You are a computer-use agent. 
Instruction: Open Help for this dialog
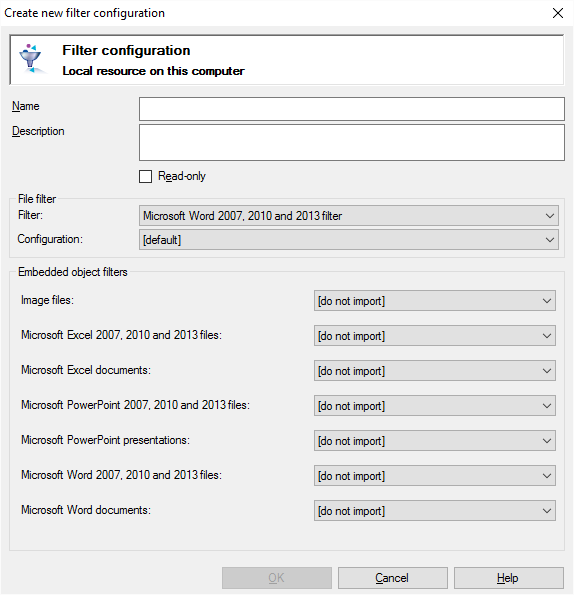508,578
